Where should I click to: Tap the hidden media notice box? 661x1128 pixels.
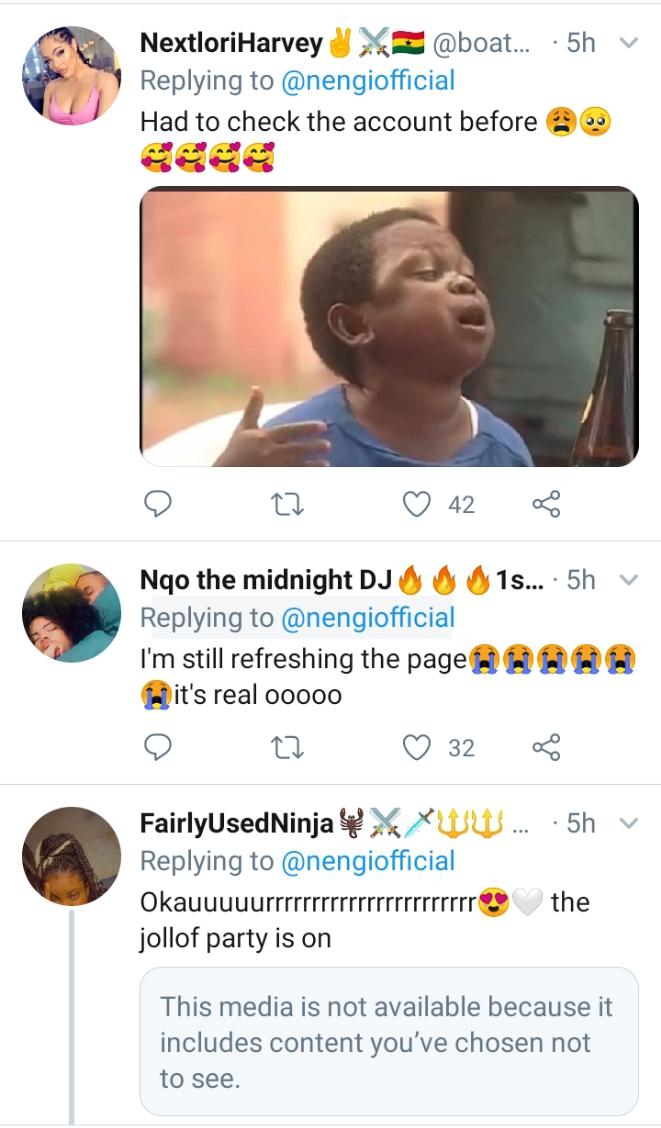[x=388, y=1041]
